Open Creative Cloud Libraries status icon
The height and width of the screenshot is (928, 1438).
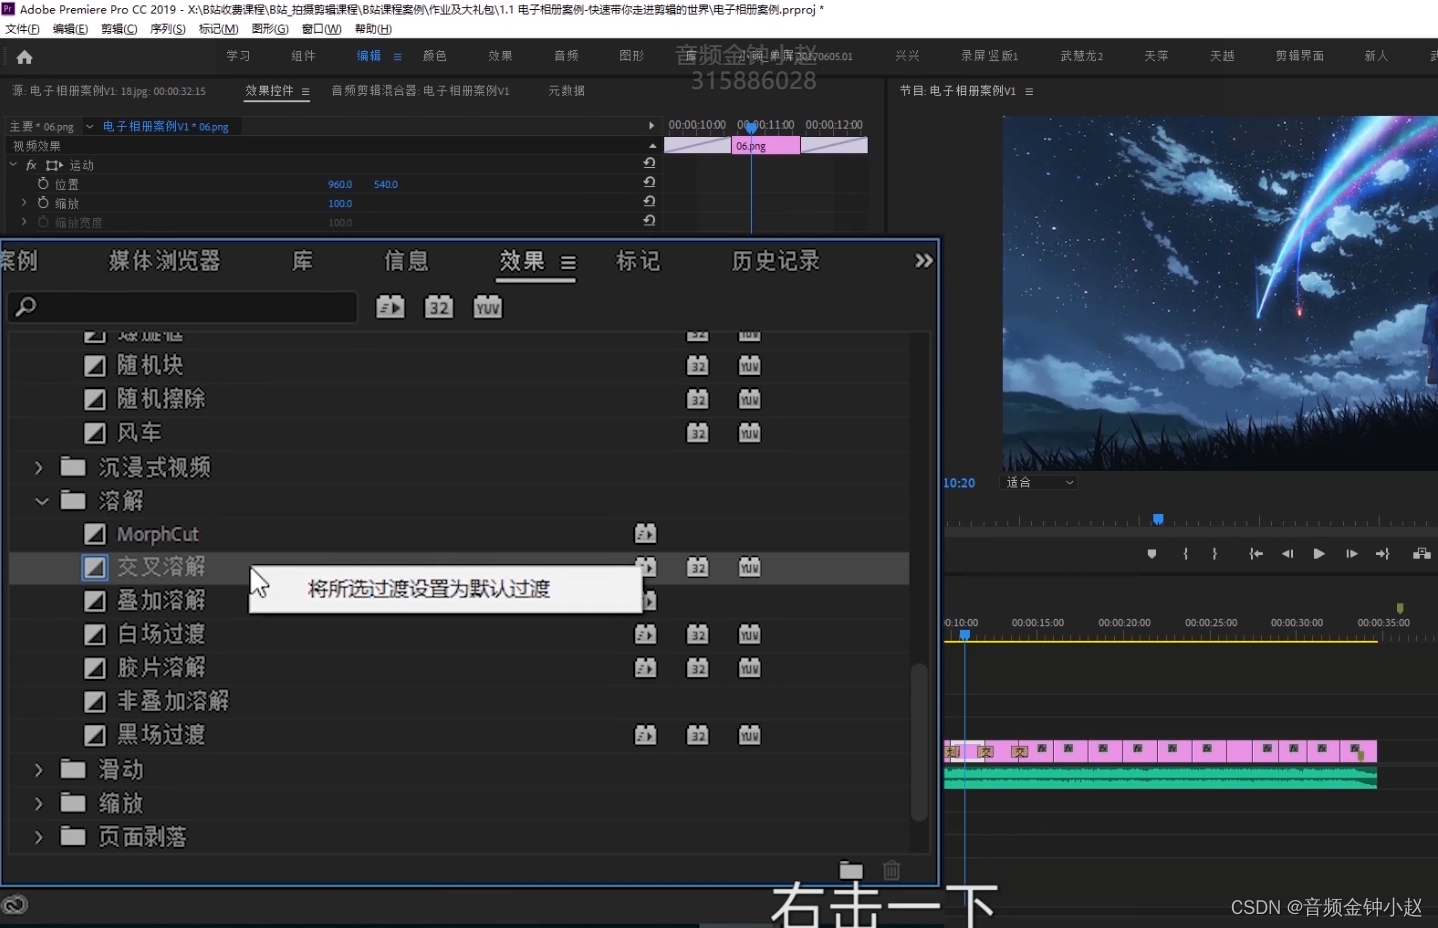click(x=15, y=905)
